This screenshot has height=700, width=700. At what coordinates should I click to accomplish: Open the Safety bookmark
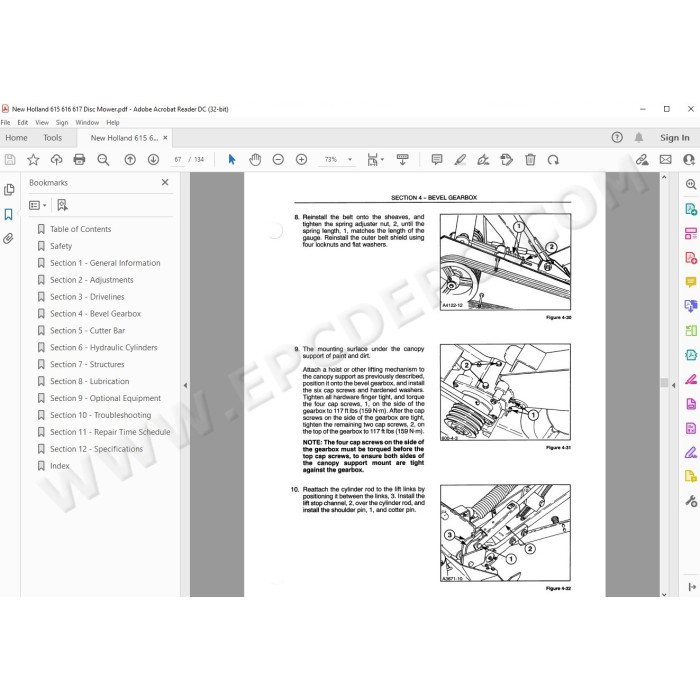(61, 246)
